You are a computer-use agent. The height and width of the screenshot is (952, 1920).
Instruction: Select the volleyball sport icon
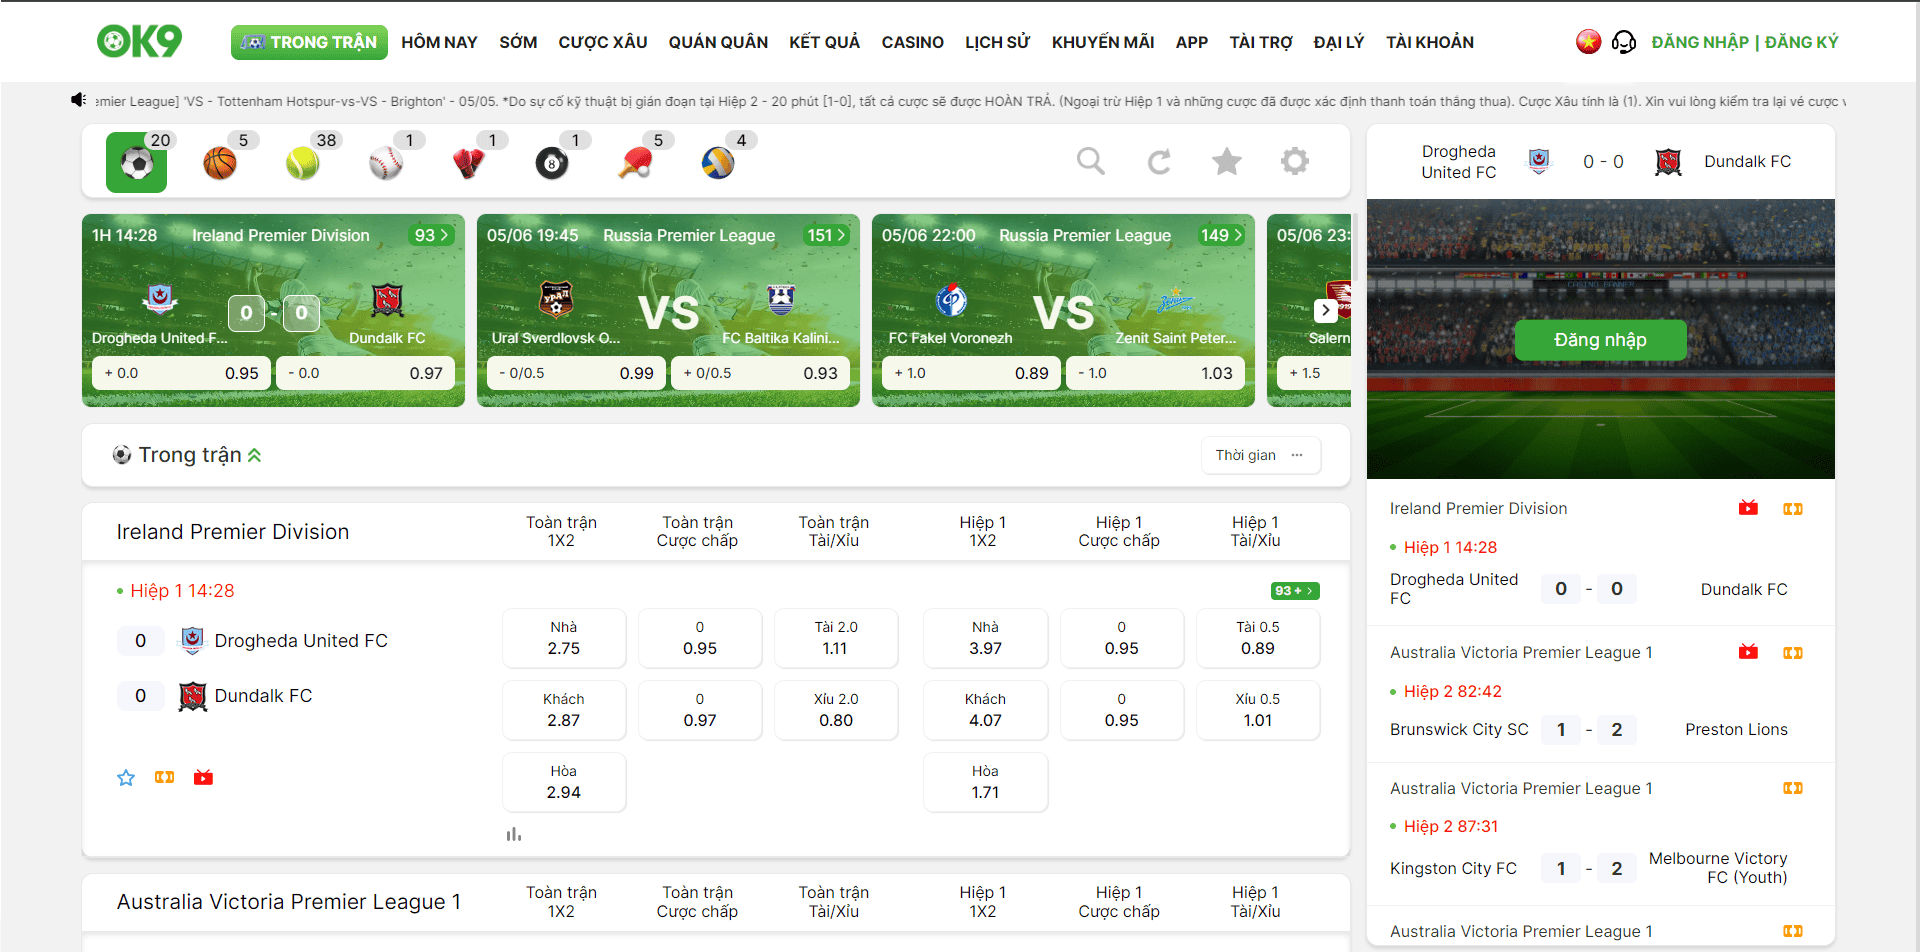[x=718, y=162]
